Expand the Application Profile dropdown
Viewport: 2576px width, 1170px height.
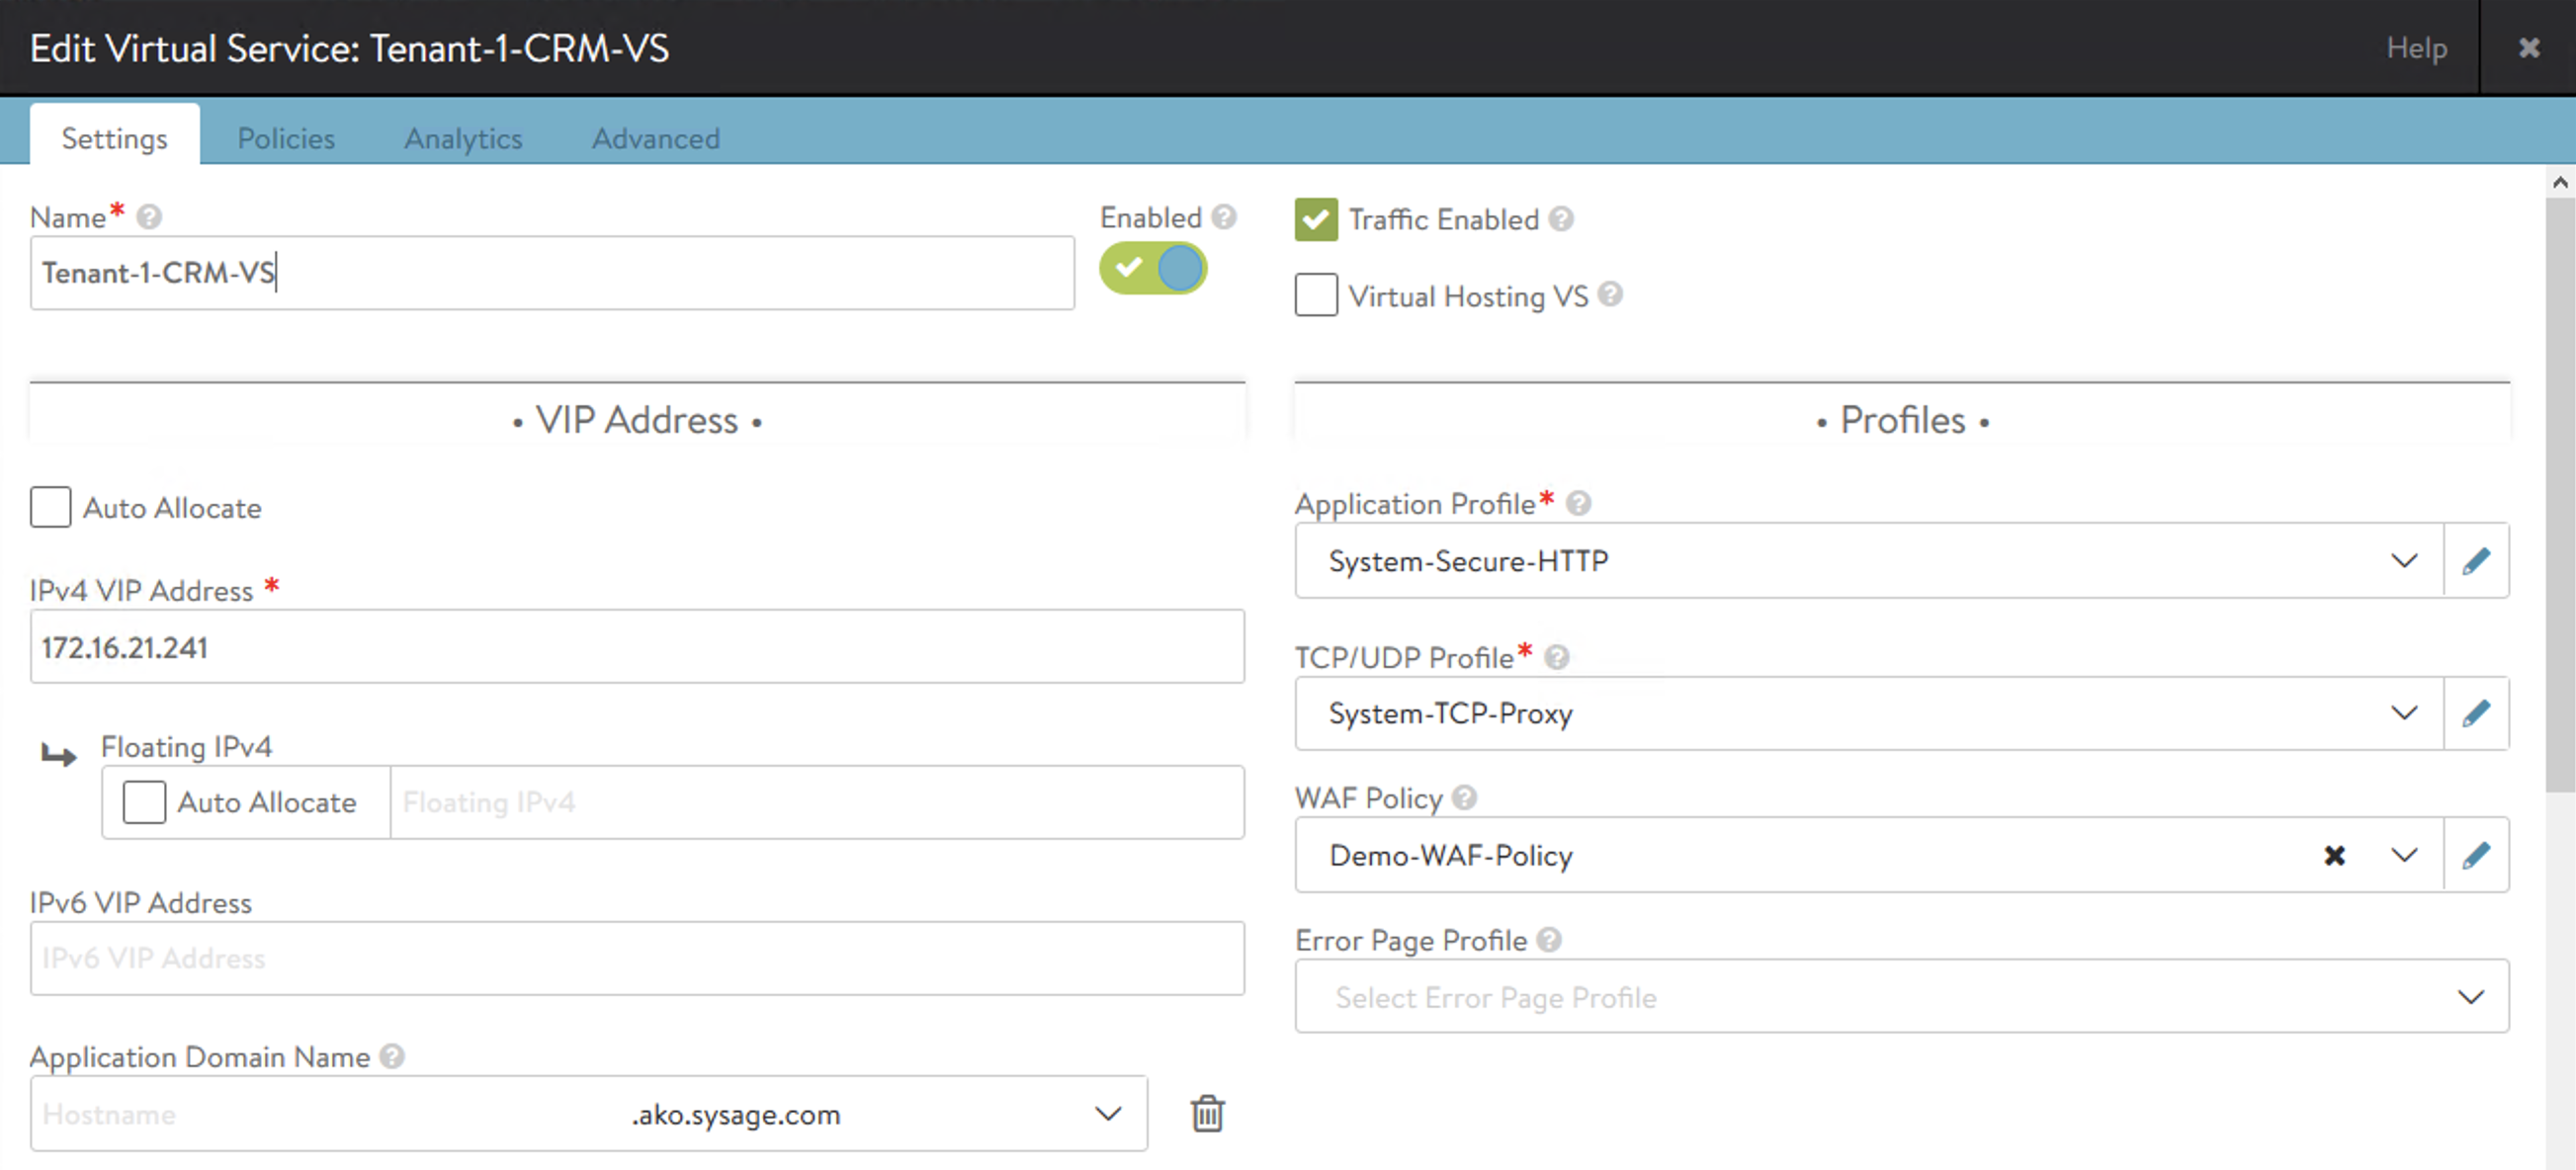2404,561
